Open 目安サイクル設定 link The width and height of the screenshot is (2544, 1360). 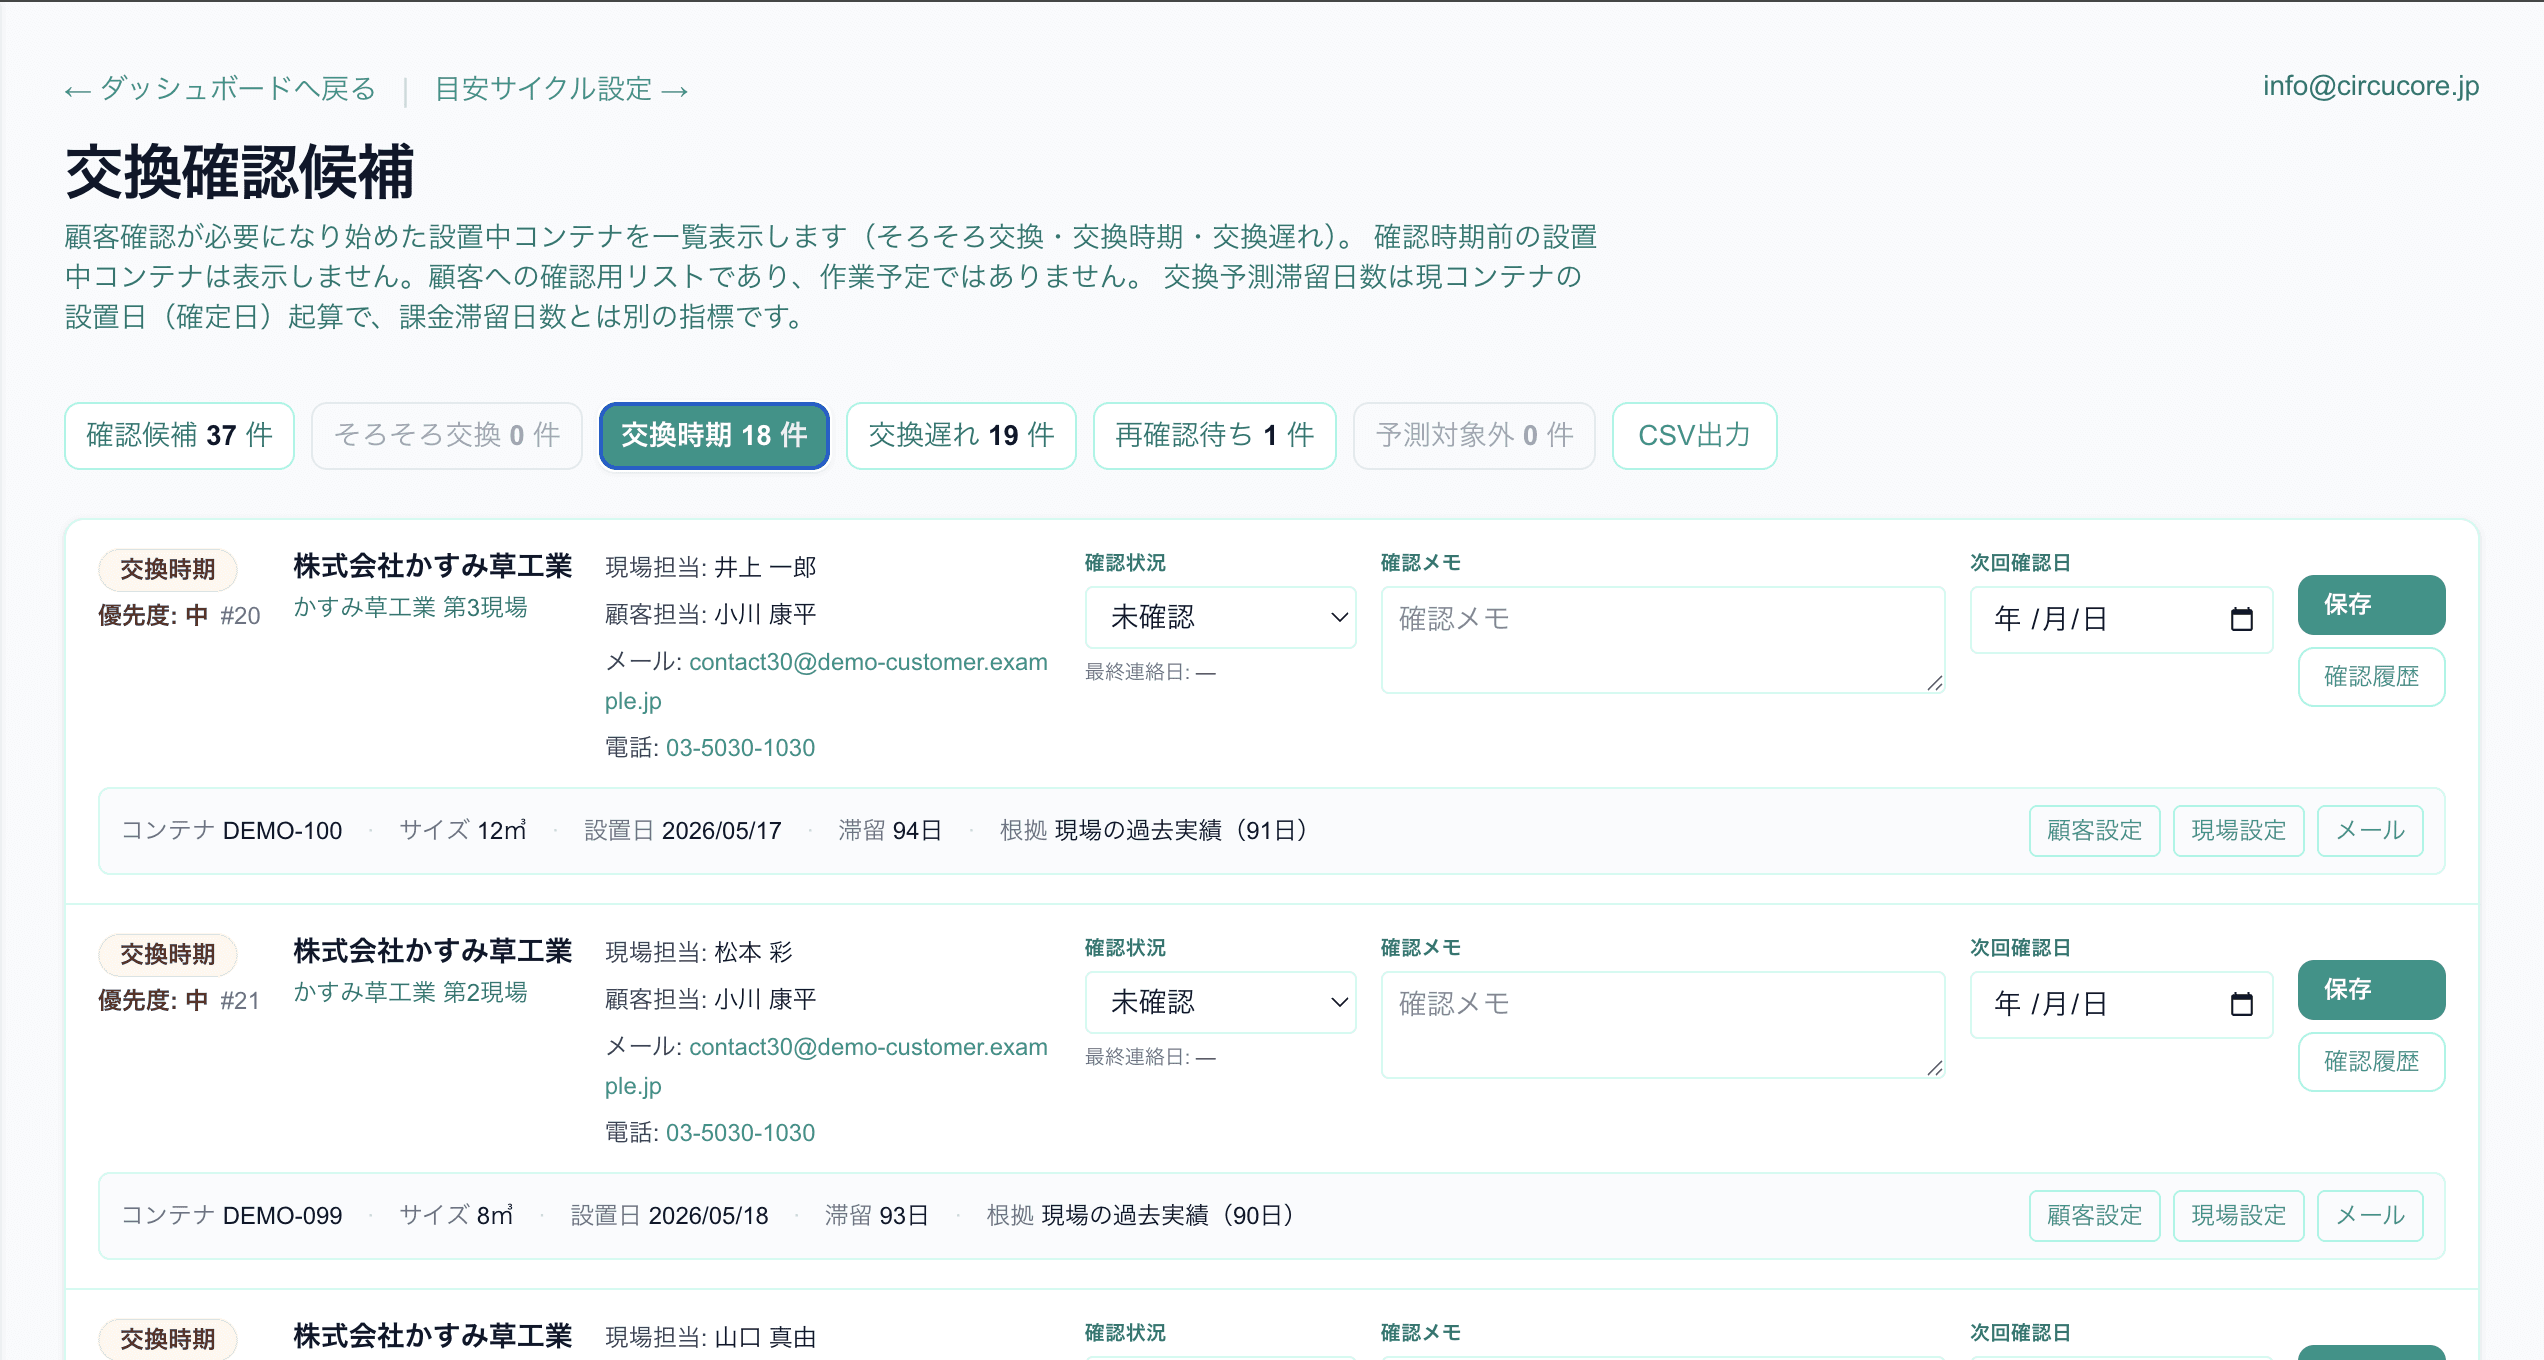tap(562, 89)
